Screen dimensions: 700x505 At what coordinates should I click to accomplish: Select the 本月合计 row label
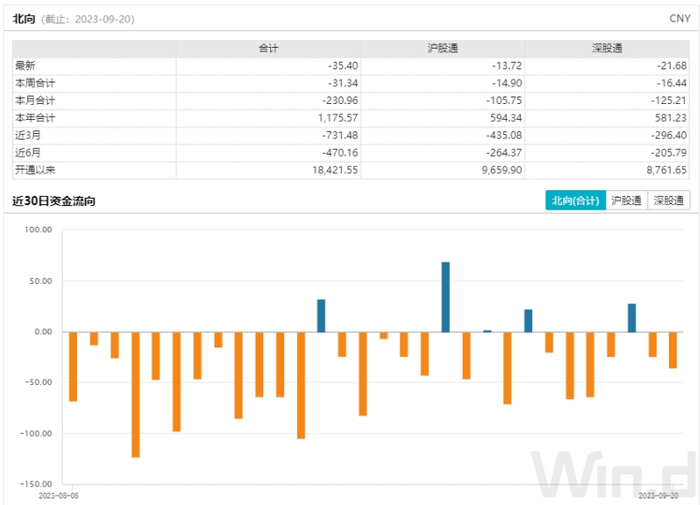[x=35, y=100]
